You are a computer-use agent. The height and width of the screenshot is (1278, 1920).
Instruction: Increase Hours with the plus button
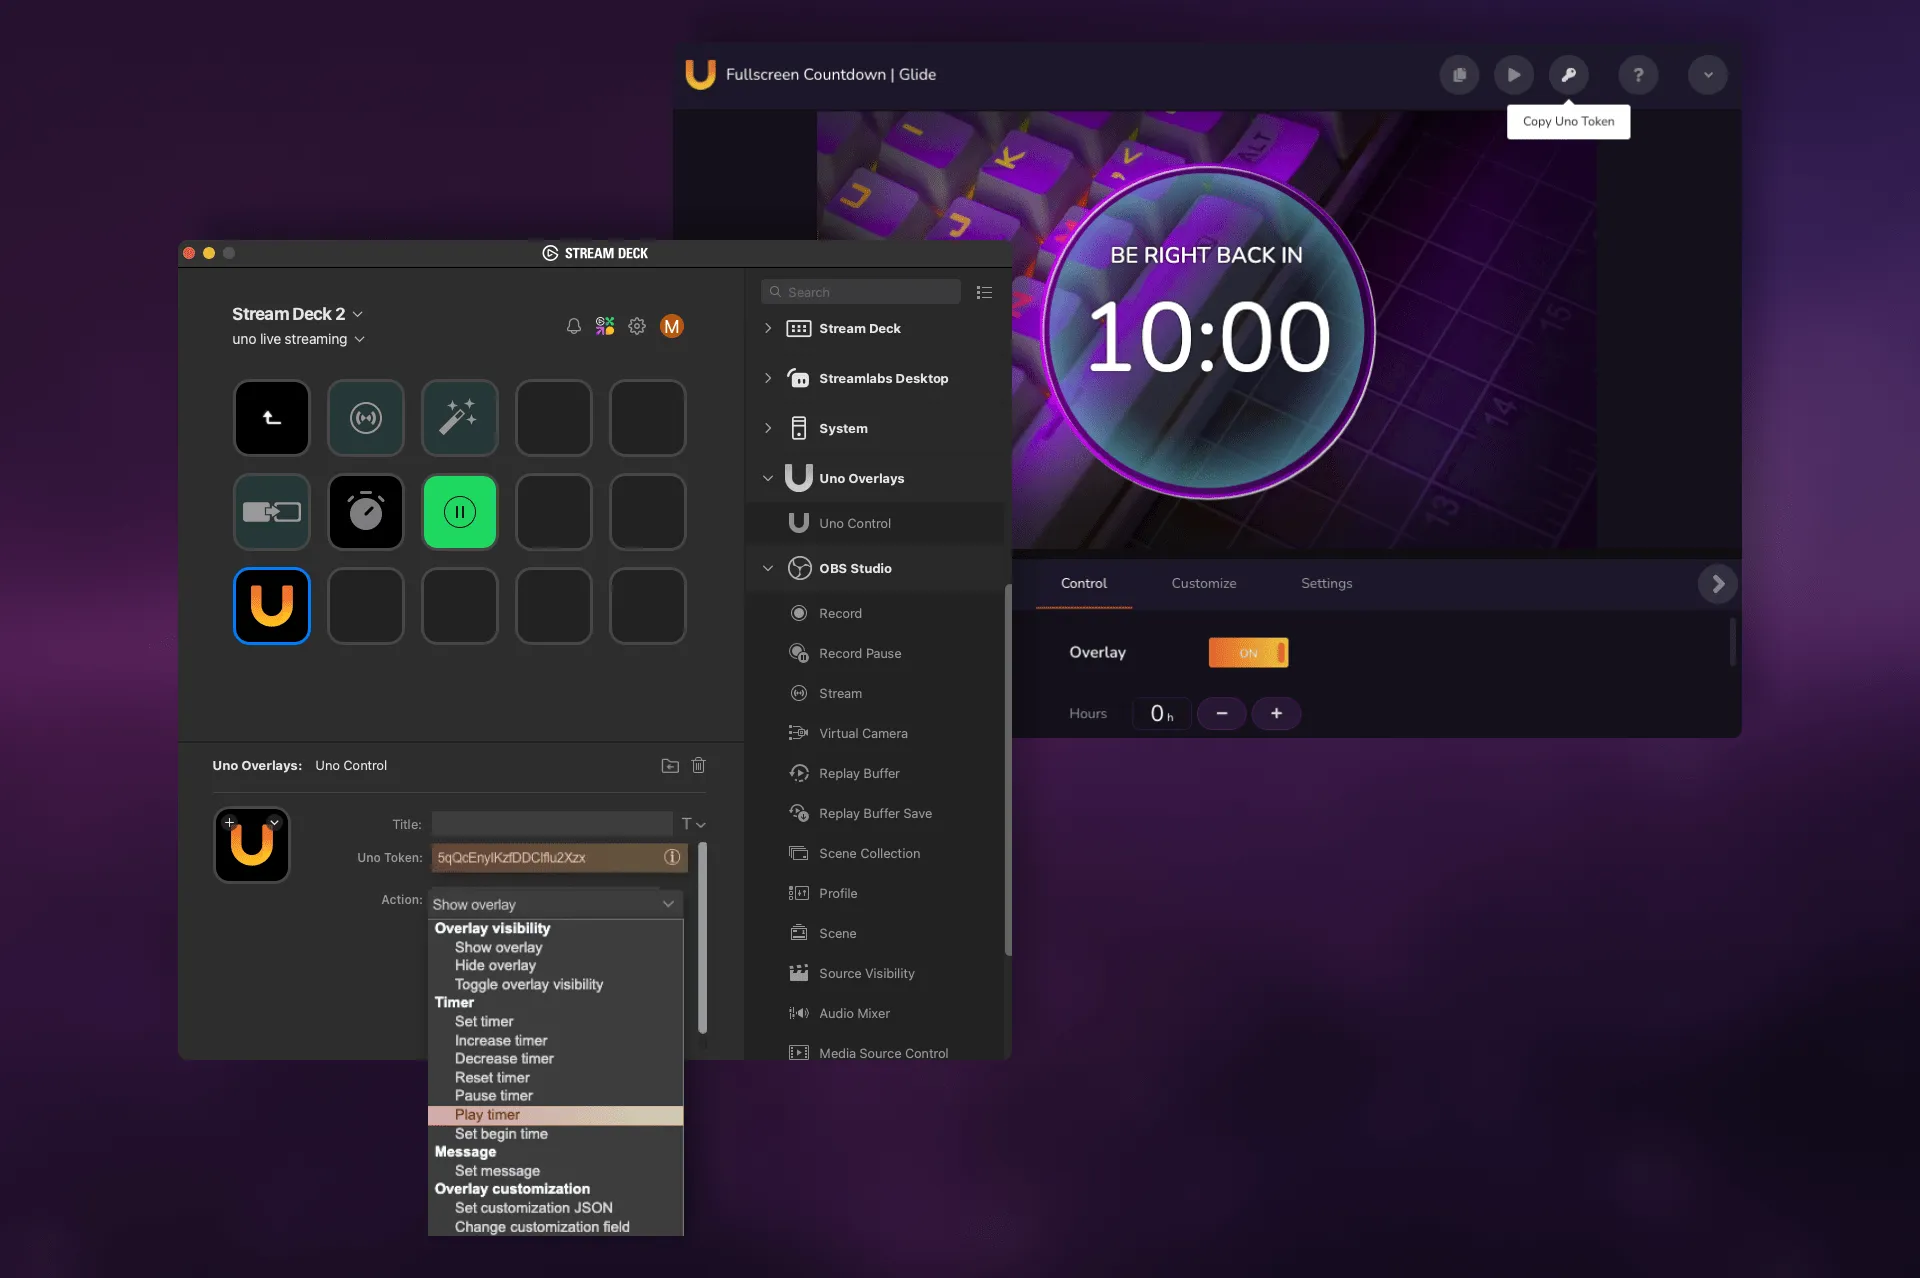tap(1276, 713)
